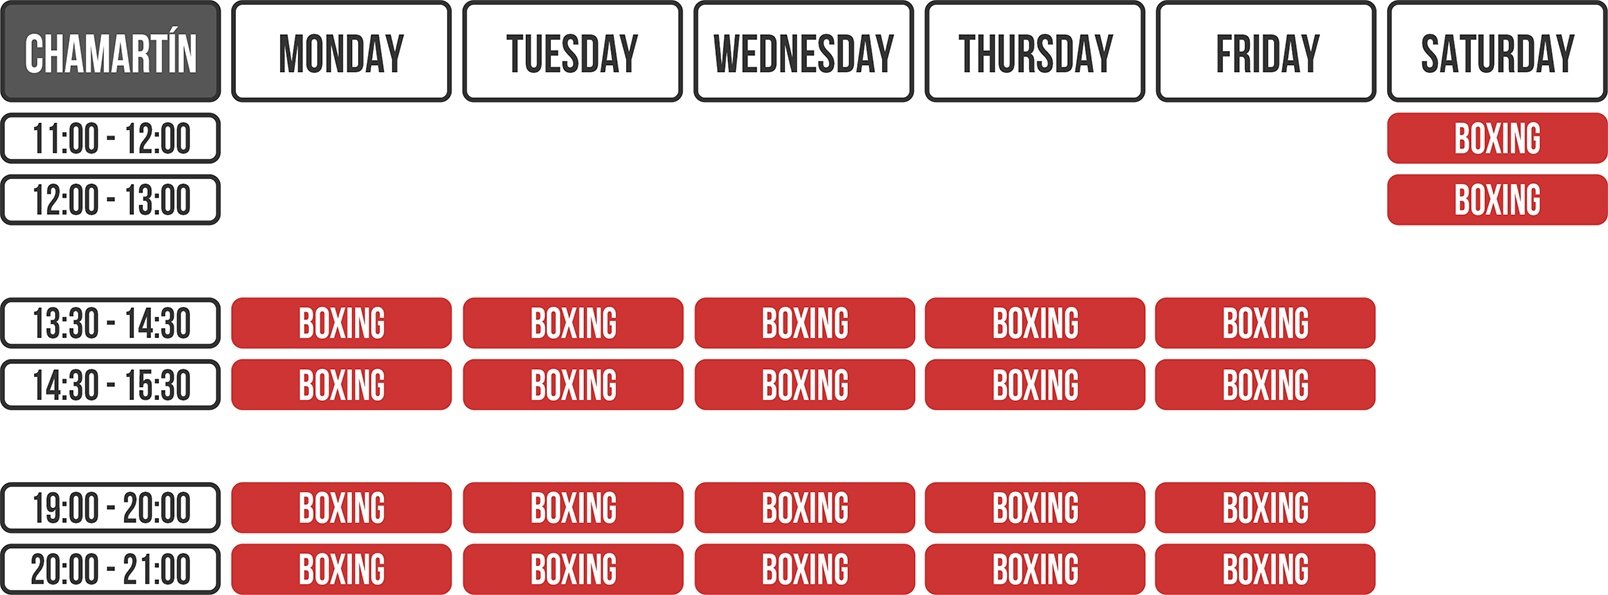
Task: Click the 13:30 - 14:30 time slot
Action: click(110, 323)
